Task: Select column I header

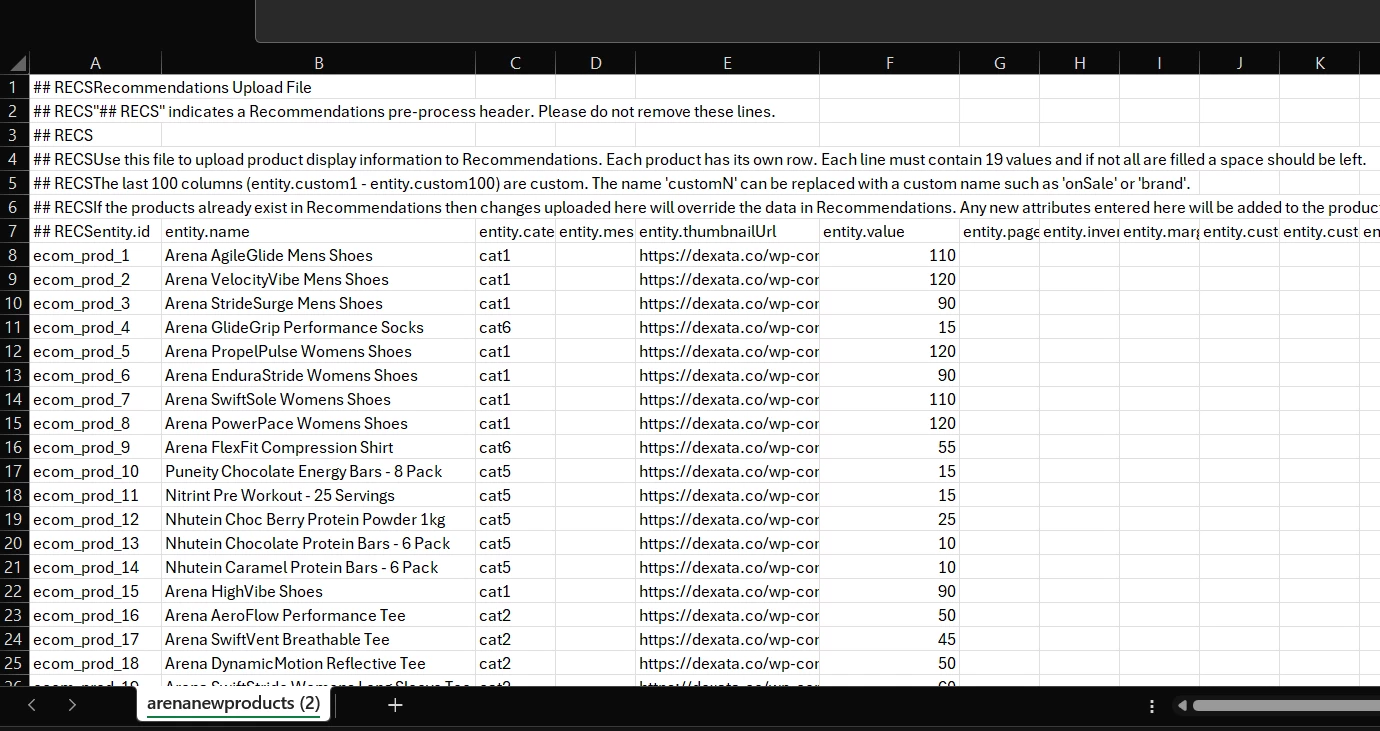Action: pos(1159,63)
